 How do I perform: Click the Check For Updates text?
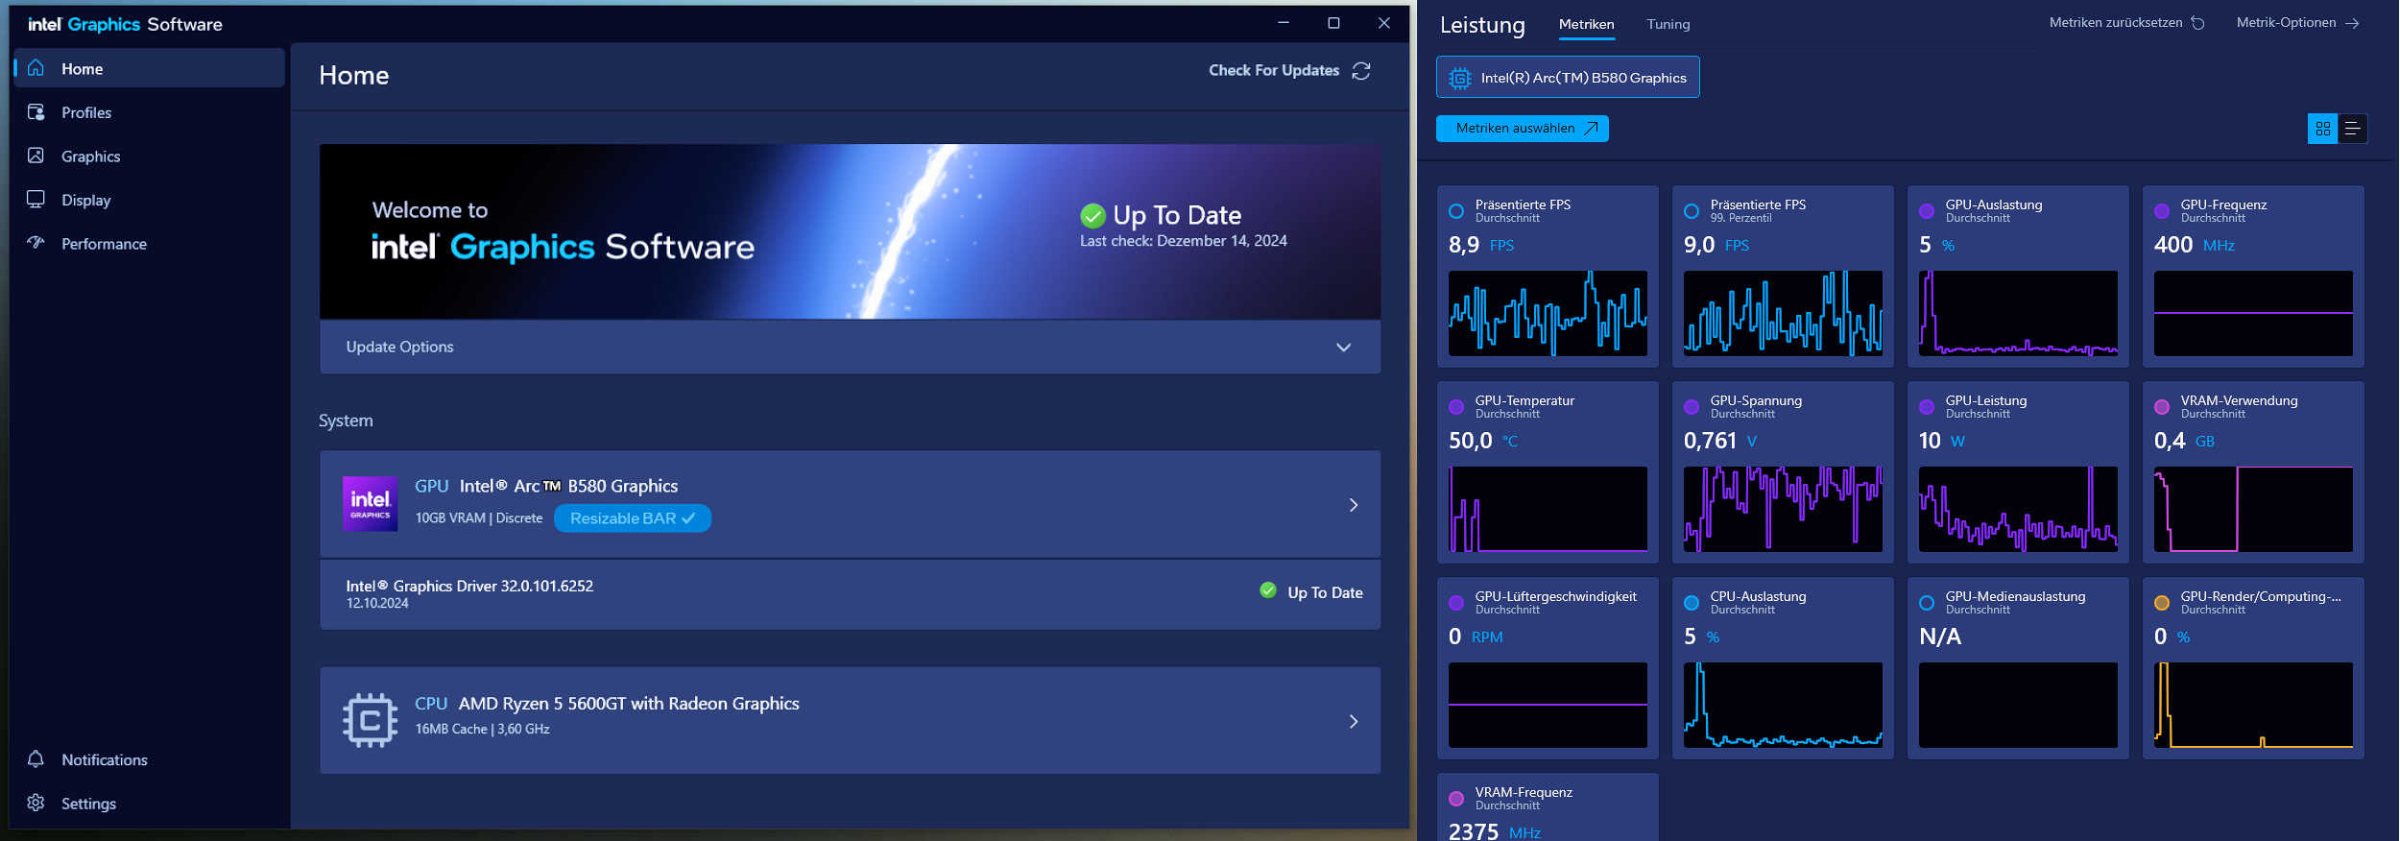1273,70
